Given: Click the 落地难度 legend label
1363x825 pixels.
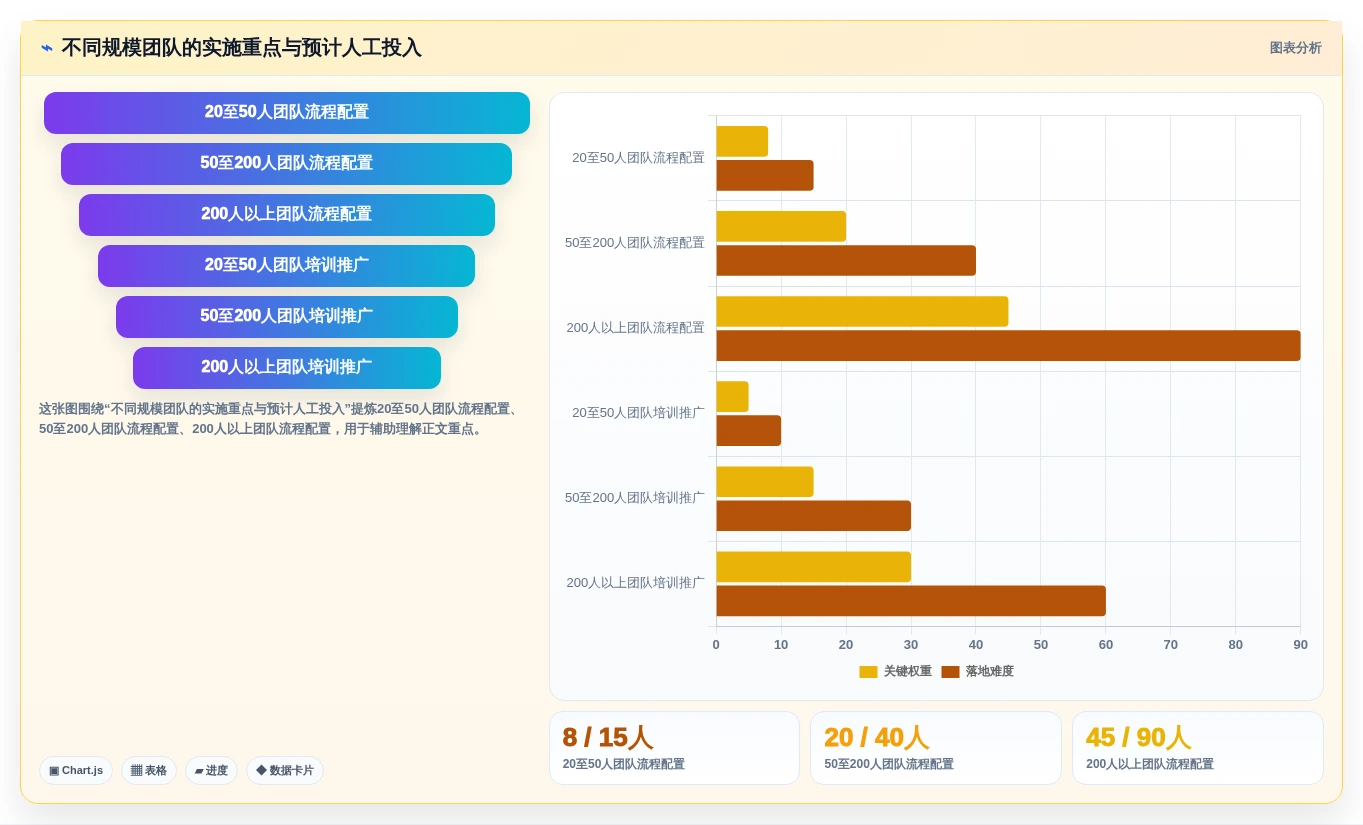Looking at the screenshot, I should [x=989, y=672].
